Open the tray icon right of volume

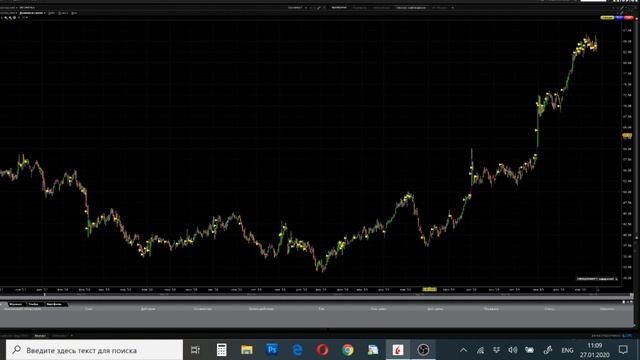coord(529,350)
